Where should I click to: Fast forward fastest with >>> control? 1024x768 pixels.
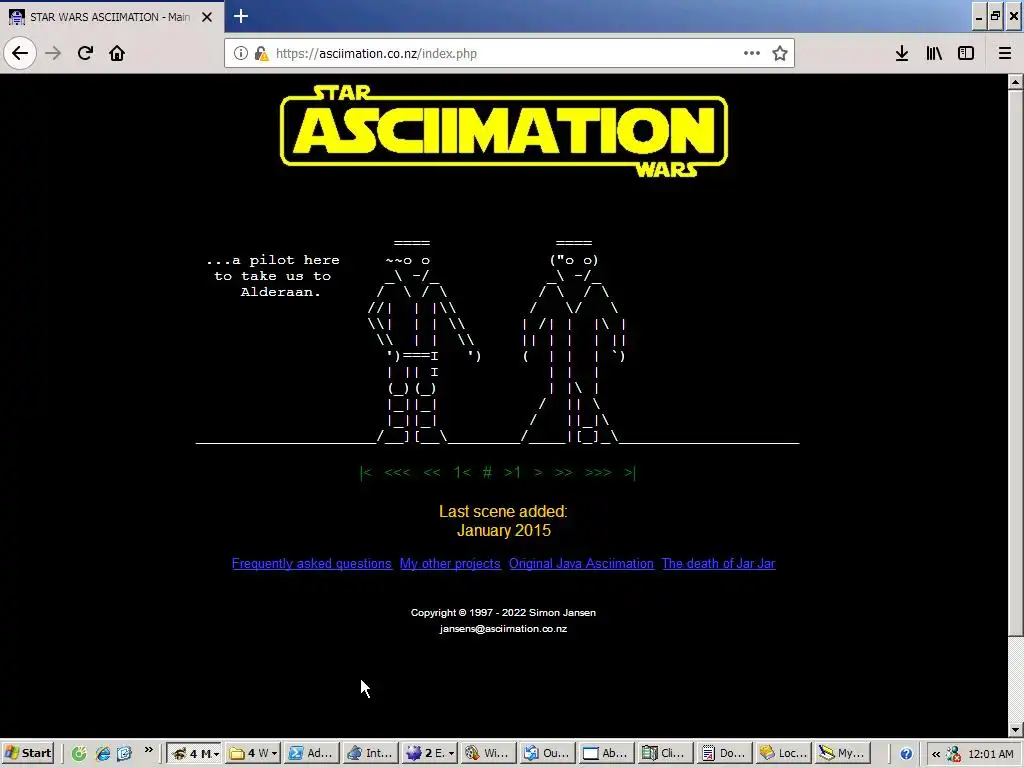(599, 472)
